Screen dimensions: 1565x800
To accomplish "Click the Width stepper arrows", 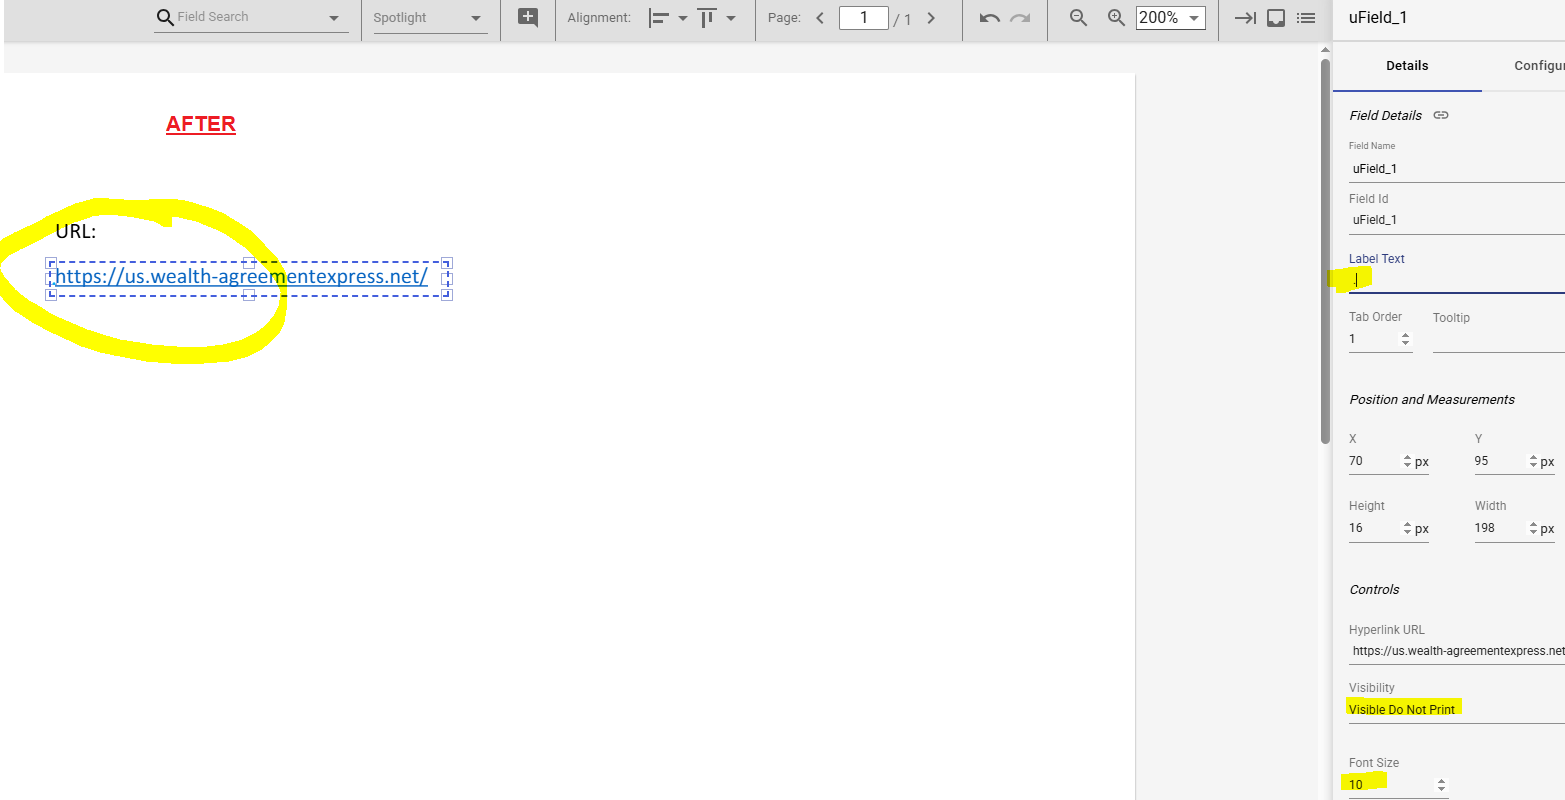I will click(x=1533, y=528).
